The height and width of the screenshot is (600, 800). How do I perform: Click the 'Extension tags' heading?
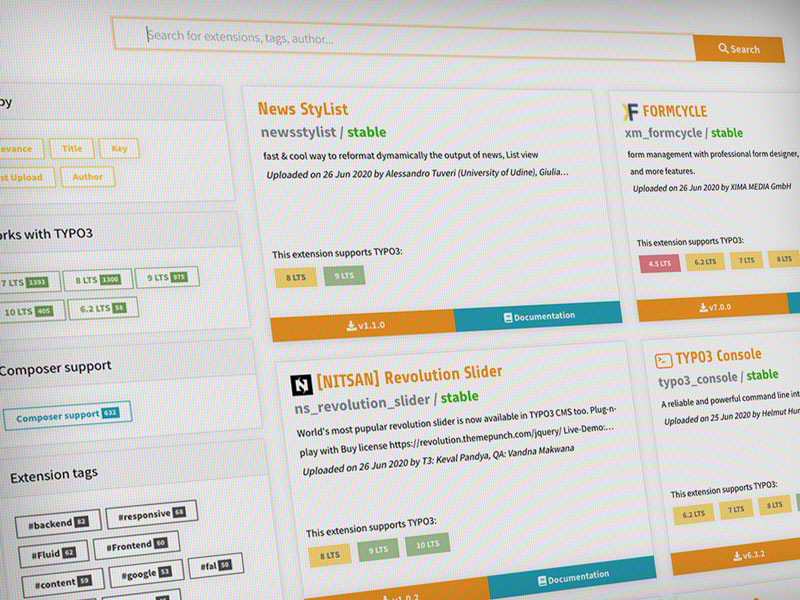tap(54, 475)
